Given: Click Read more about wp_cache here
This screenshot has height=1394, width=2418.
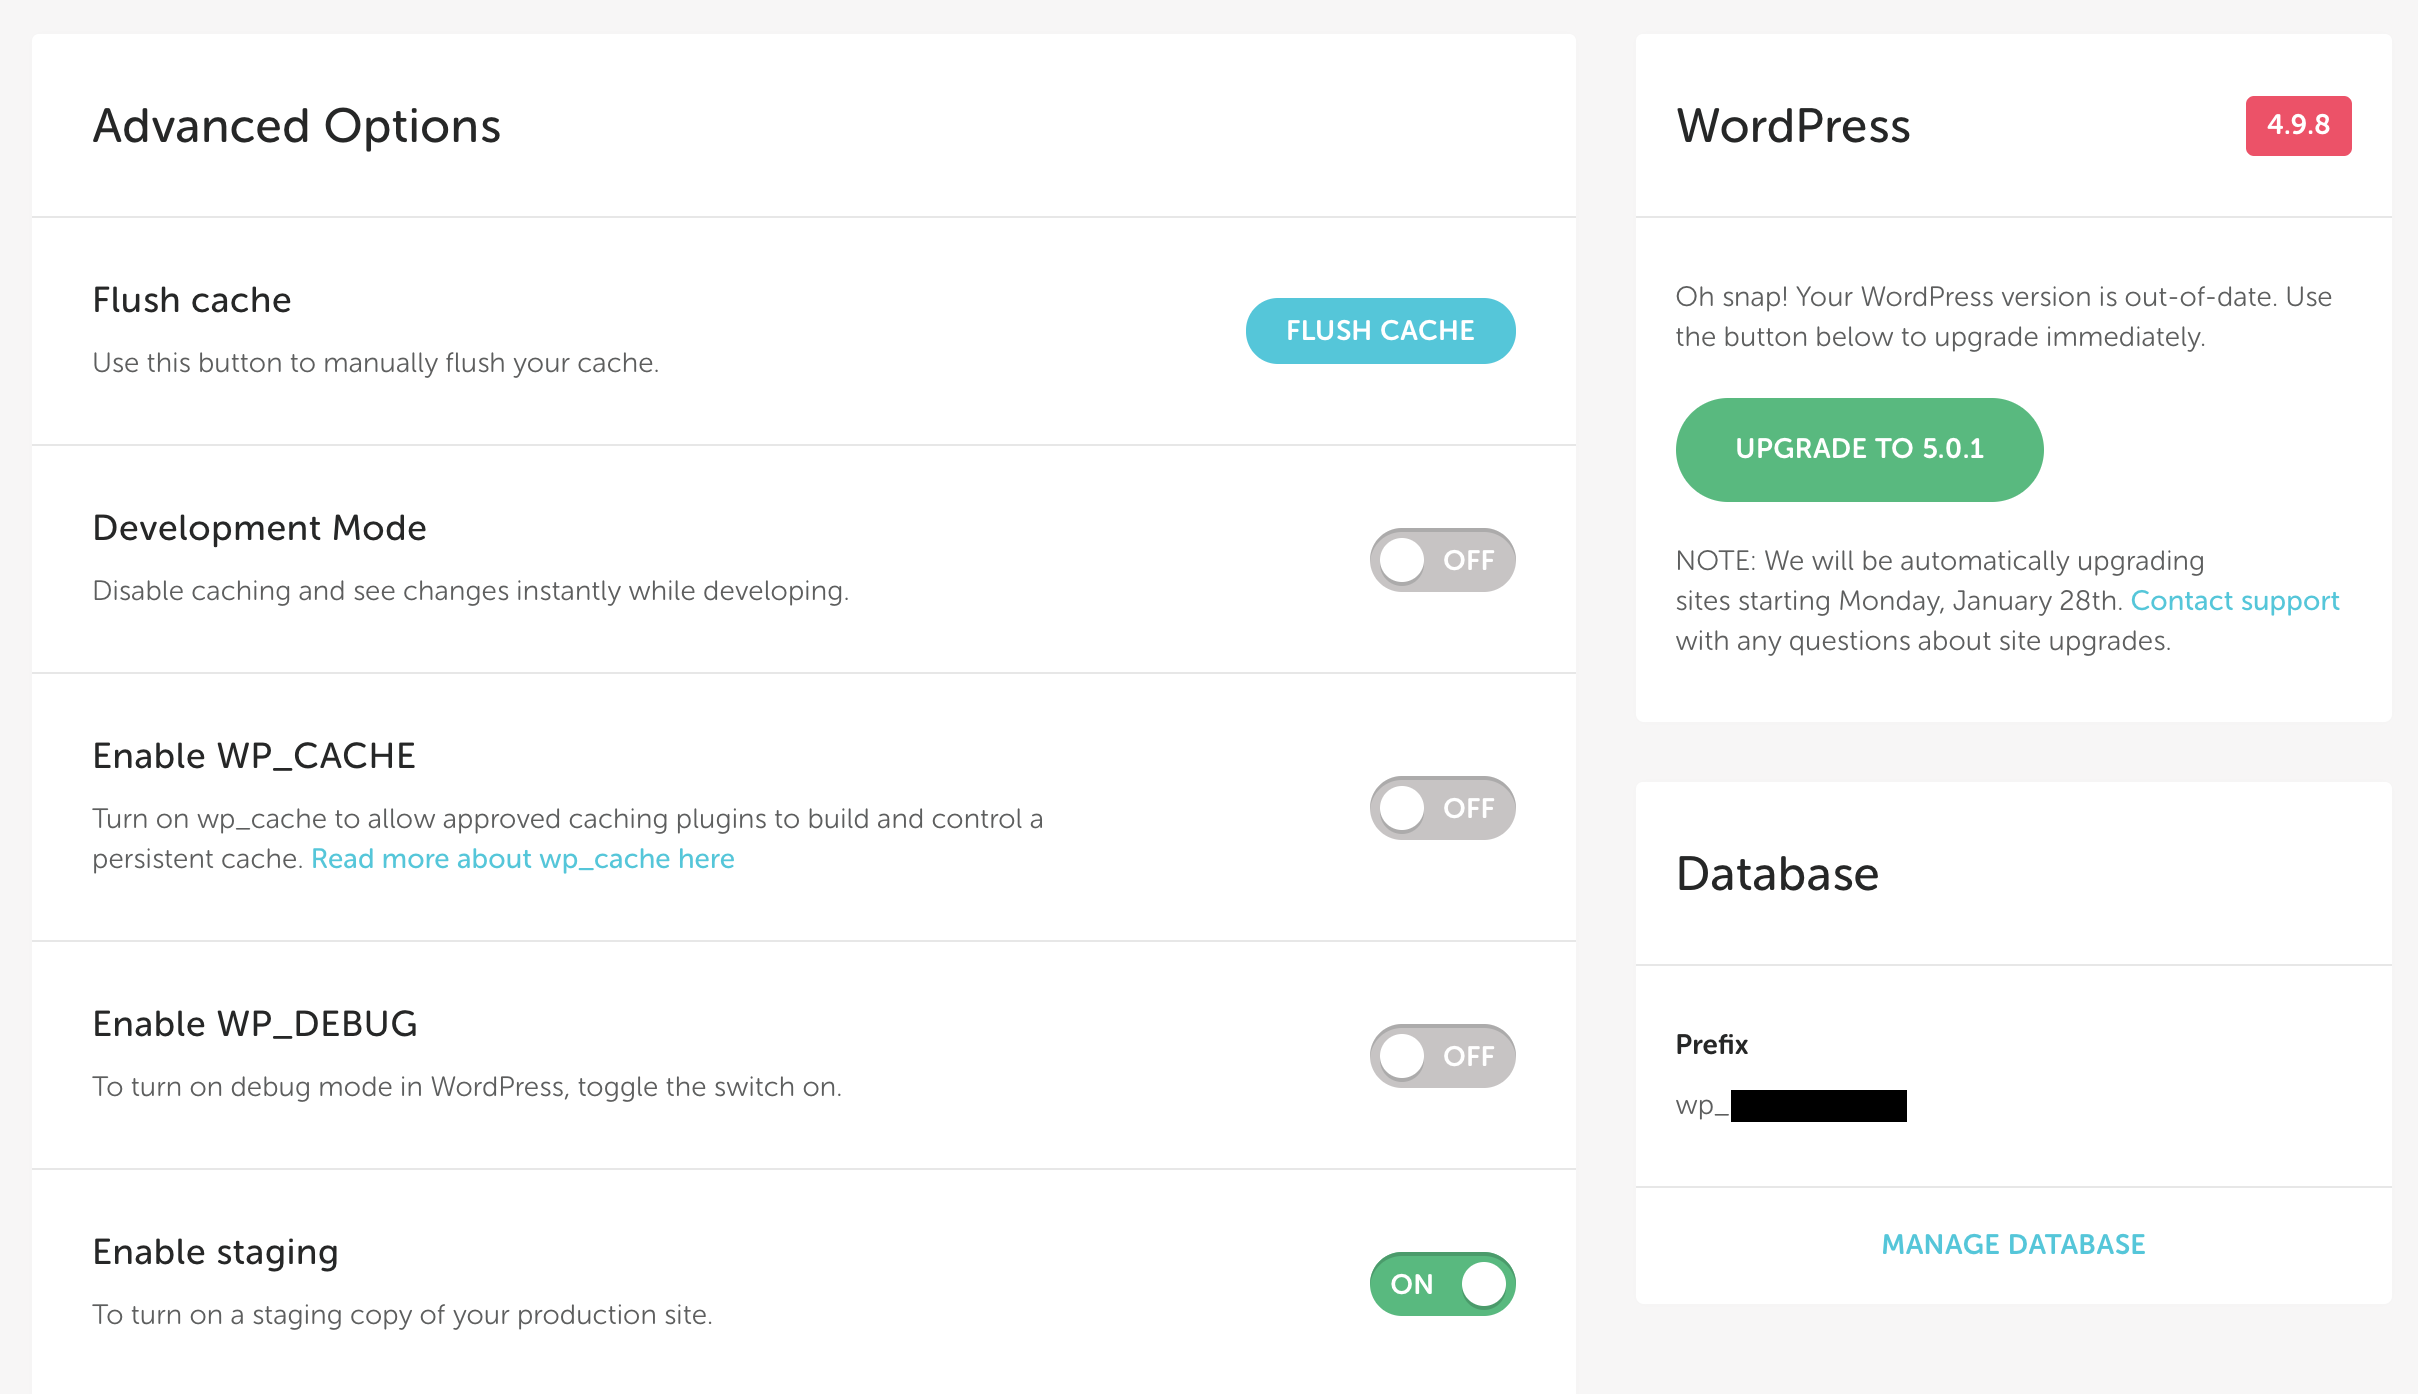Looking at the screenshot, I should click(x=521, y=857).
